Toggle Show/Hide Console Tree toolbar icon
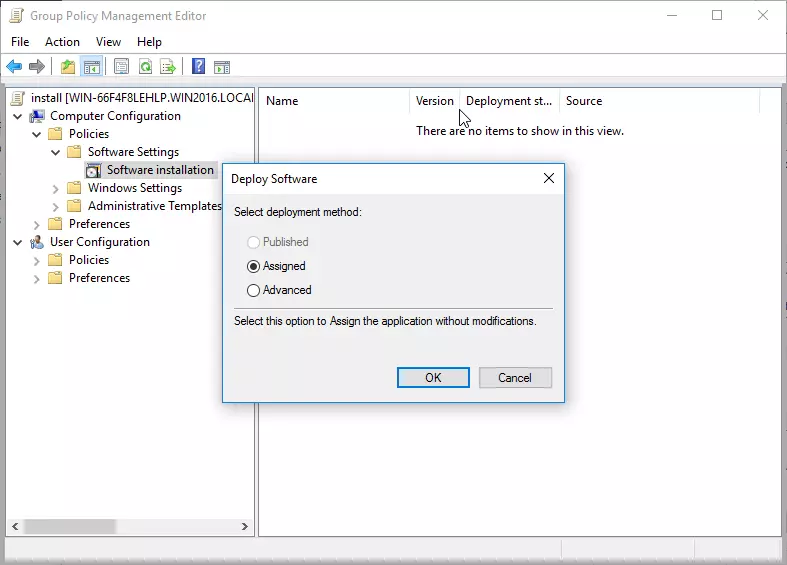Screen dimensions: 787x565 pos(91,67)
